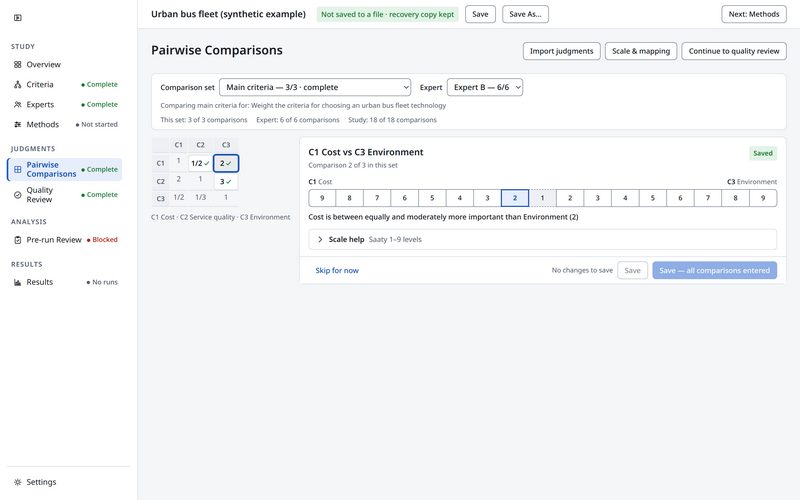Screen dimensions: 800x500
Task: Click the Pairwise Comparisons table icon
Action: [x=18, y=169]
